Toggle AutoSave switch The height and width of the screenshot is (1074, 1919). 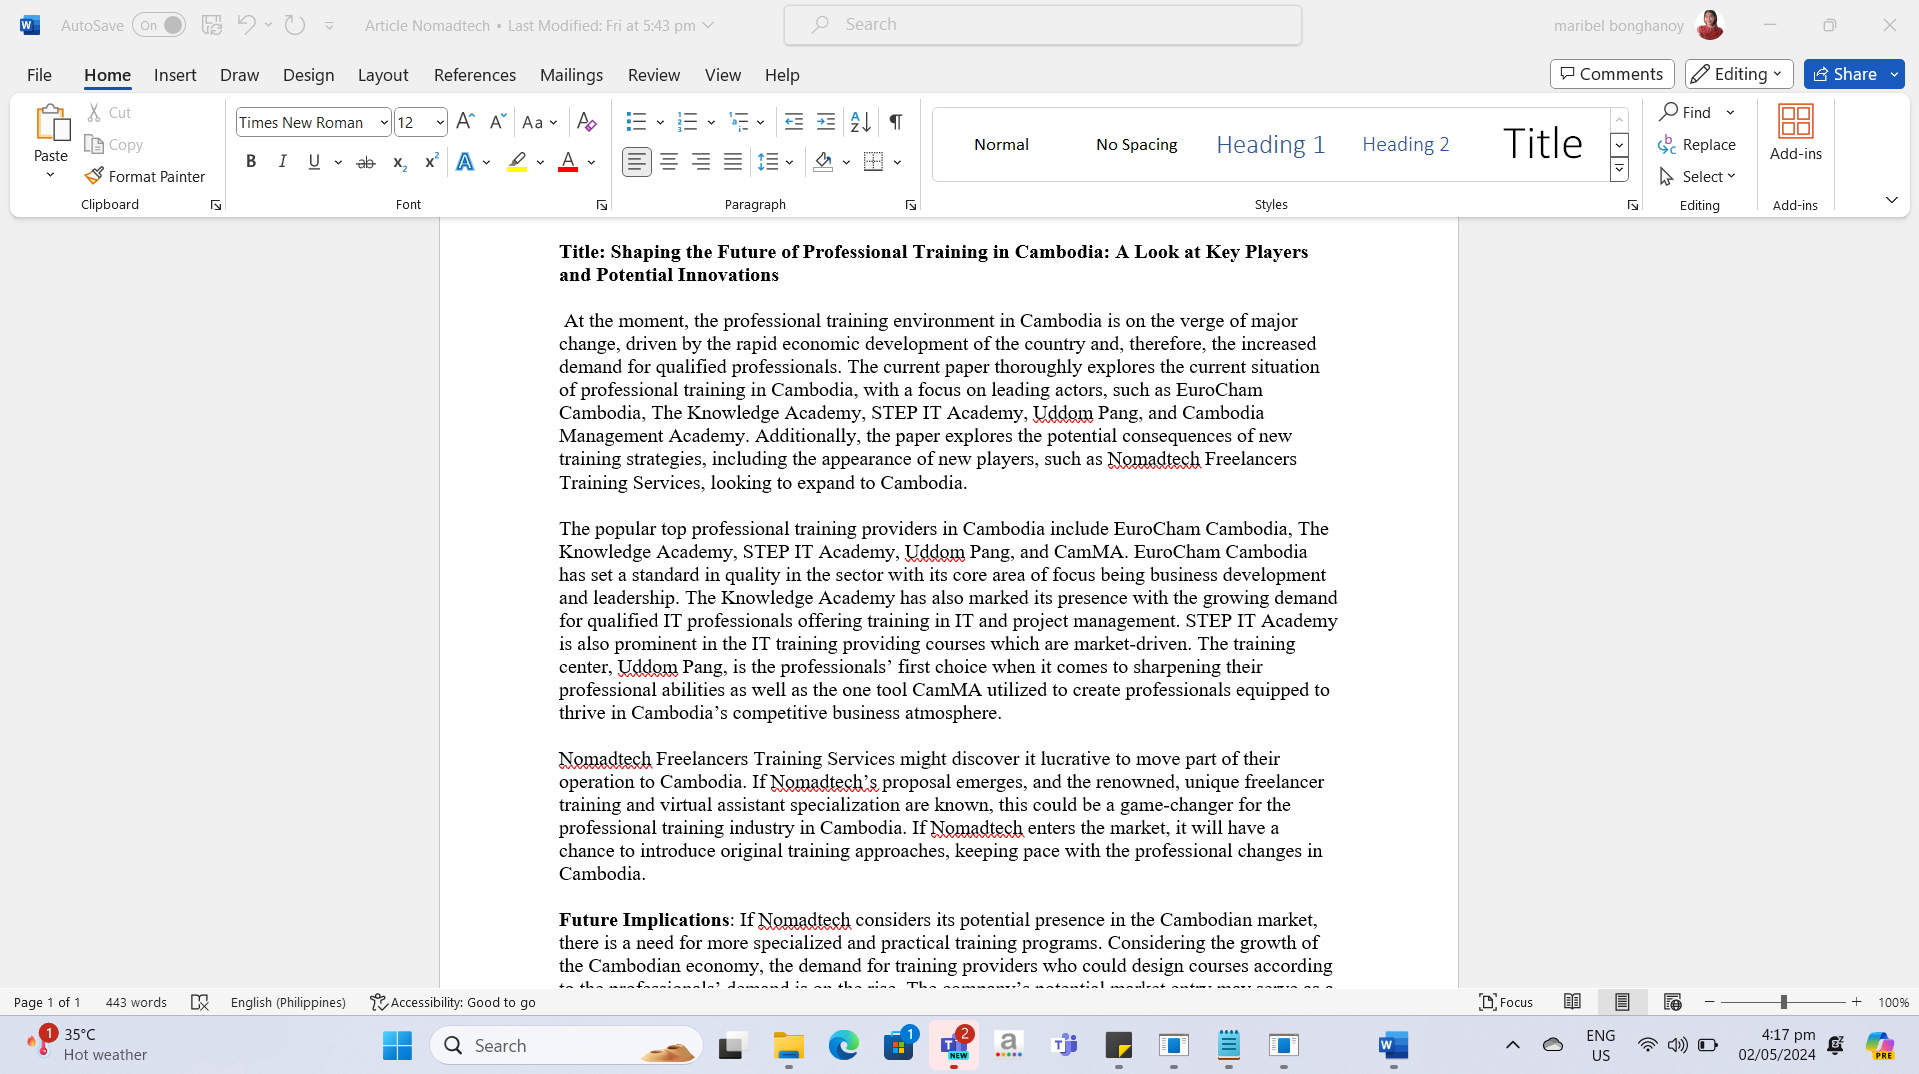pyautogui.click(x=159, y=25)
